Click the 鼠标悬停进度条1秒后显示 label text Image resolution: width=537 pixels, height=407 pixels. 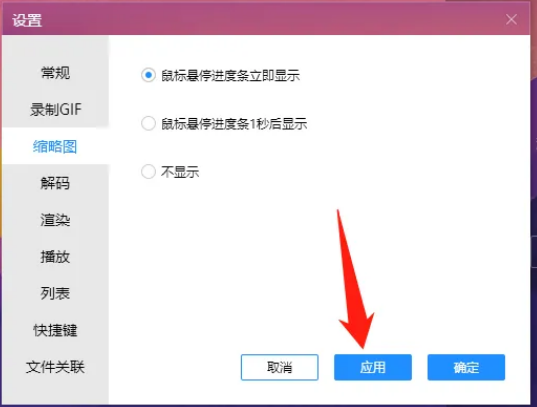pyautogui.click(x=234, y=124)
